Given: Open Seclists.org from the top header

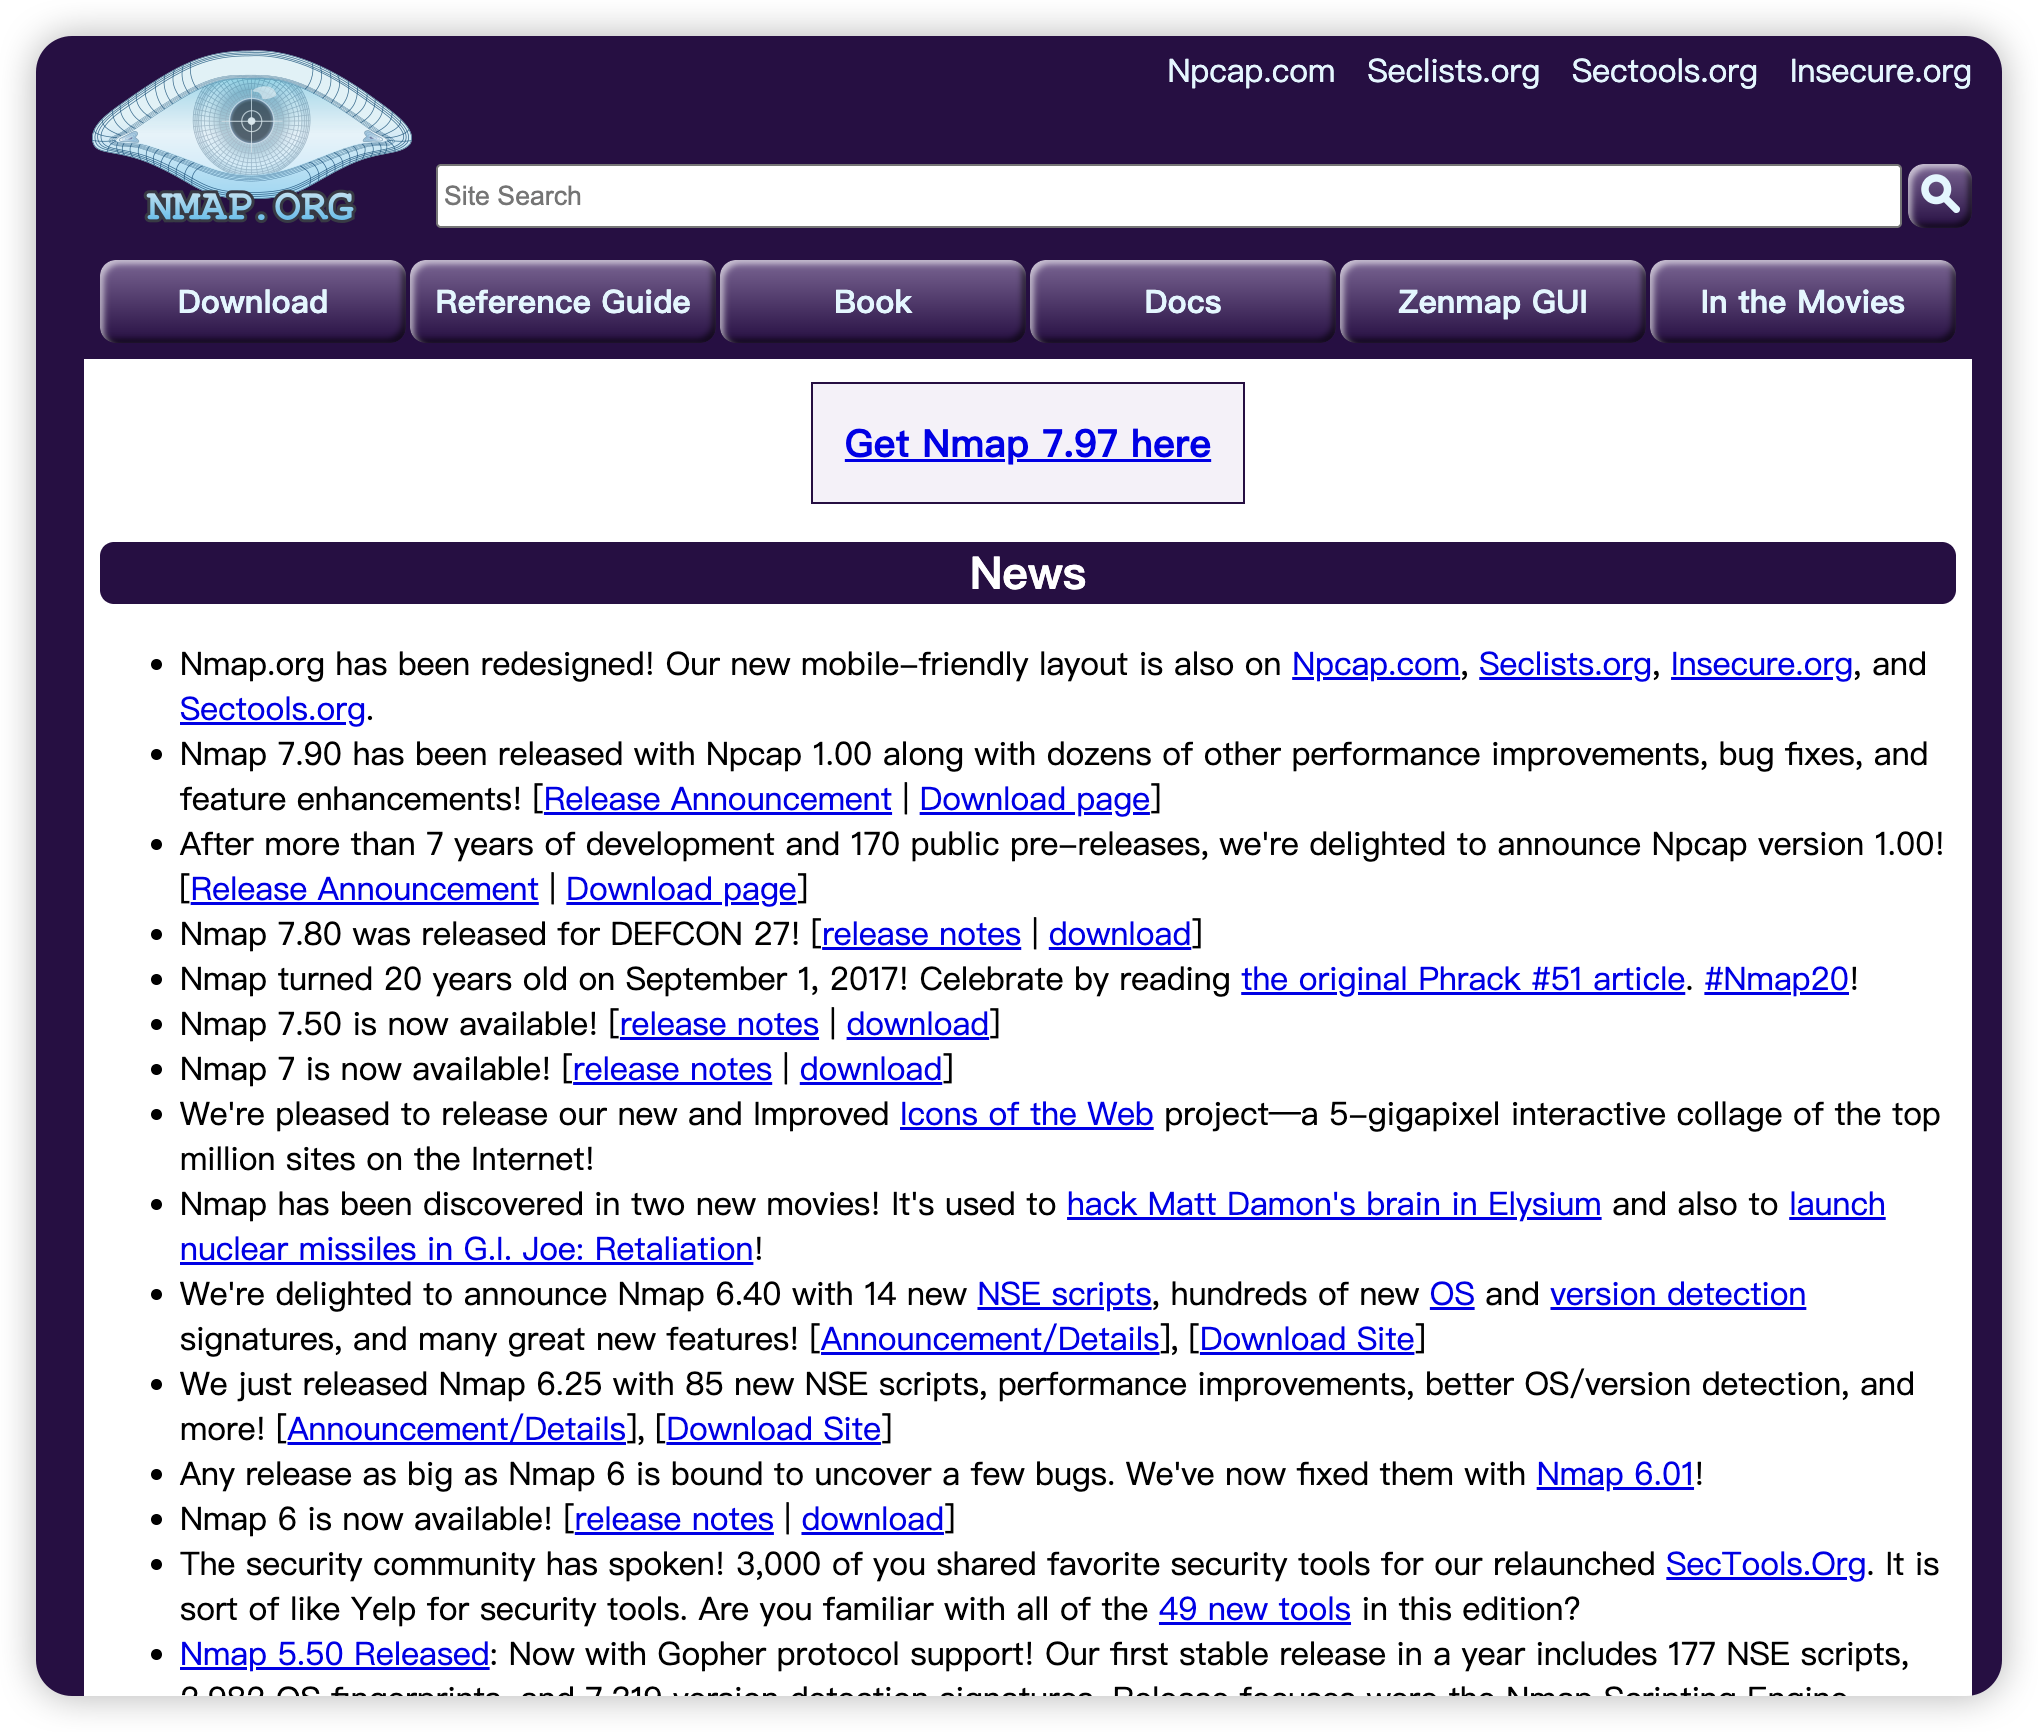Looking at the screenshot, I should 1452,71.
